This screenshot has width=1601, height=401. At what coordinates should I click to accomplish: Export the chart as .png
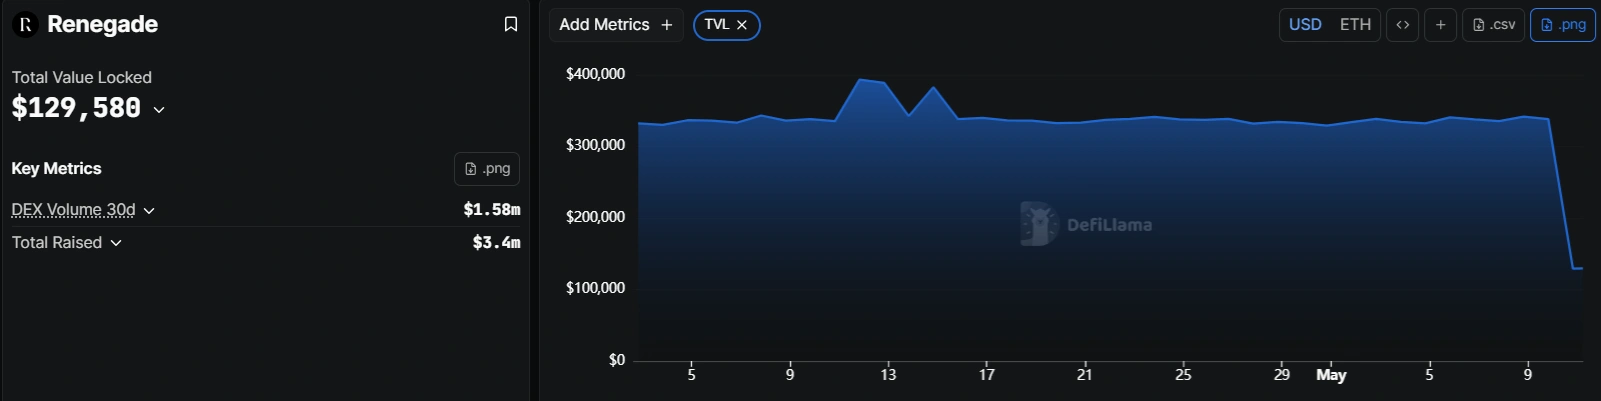coord(1562,25)
